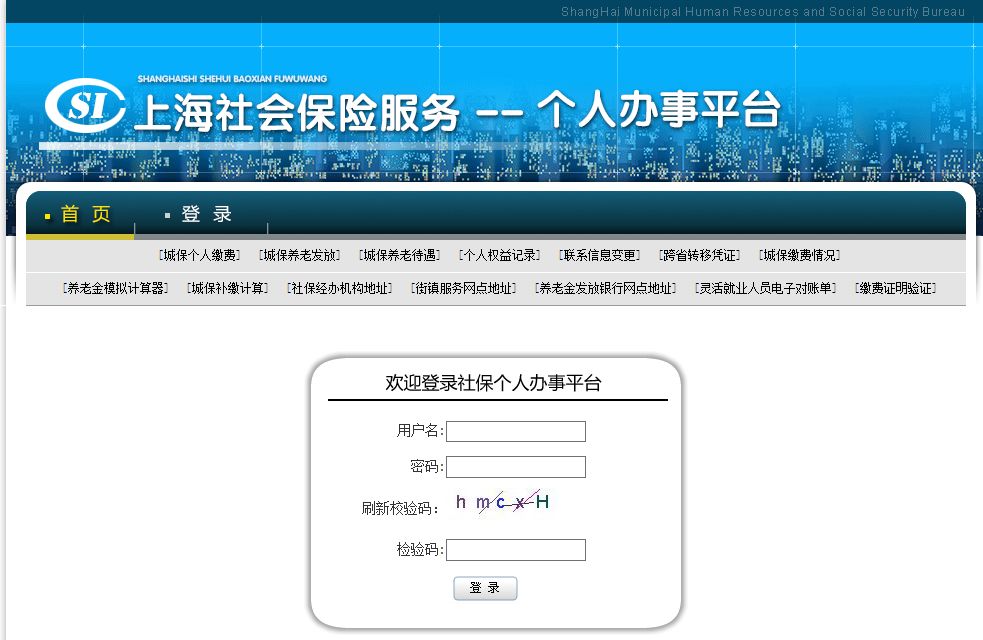Open 城保补缴计算 link
This screenshot has height=640, width=983.
point(229,288)
